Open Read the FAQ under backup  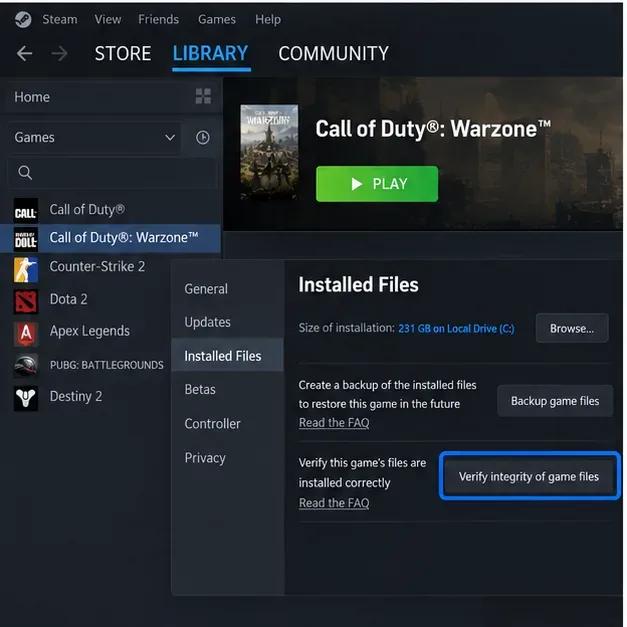334,423
